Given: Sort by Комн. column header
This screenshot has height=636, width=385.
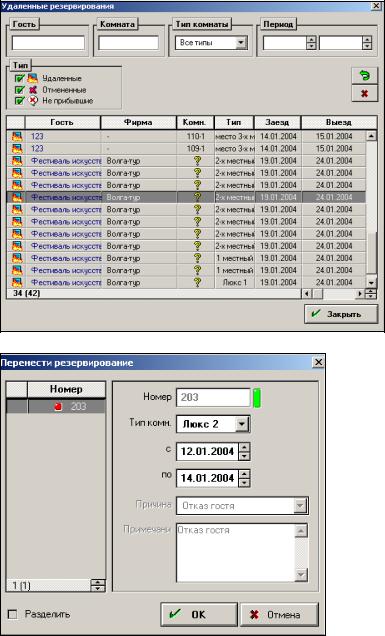Looking at the screenshot, I should pyautogui.click(x=195, y=122).
